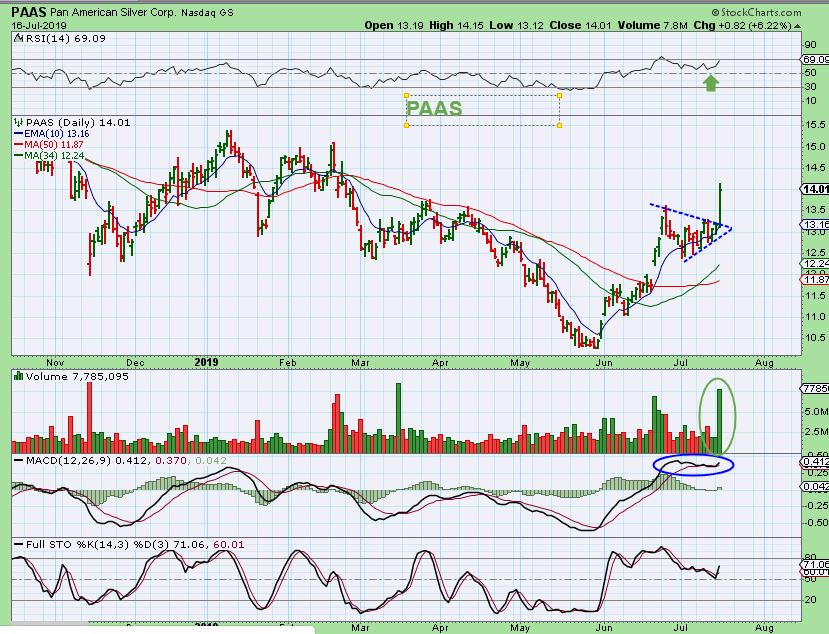
Task: Click the 0.412 MACD tag on the right axis
Action: click(815, 462)
